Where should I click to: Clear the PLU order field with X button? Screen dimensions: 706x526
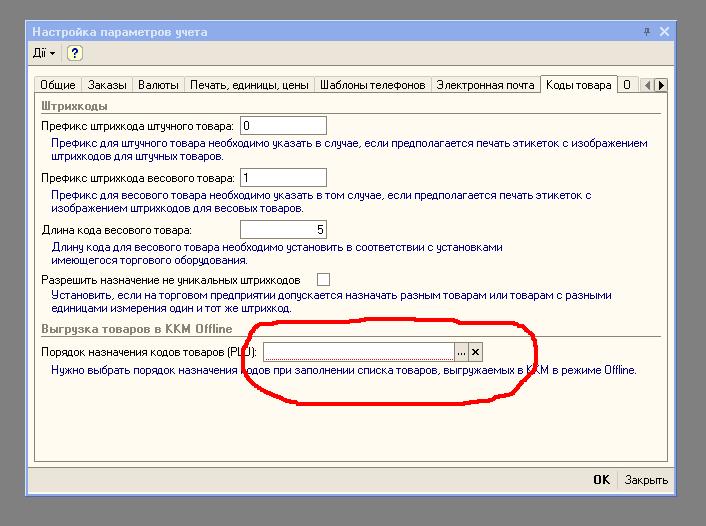click(x=476, y=352)
